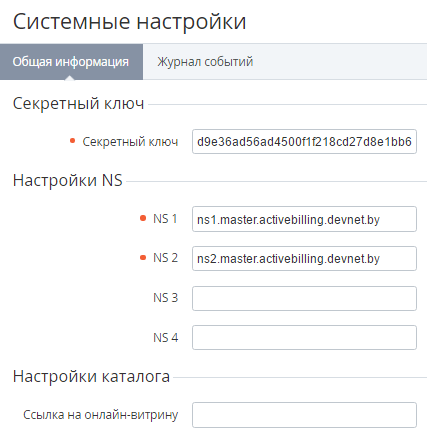This screenshot has height=437, width=427.
Task: Click the NS 4 label text
Action: click(166, 338)
